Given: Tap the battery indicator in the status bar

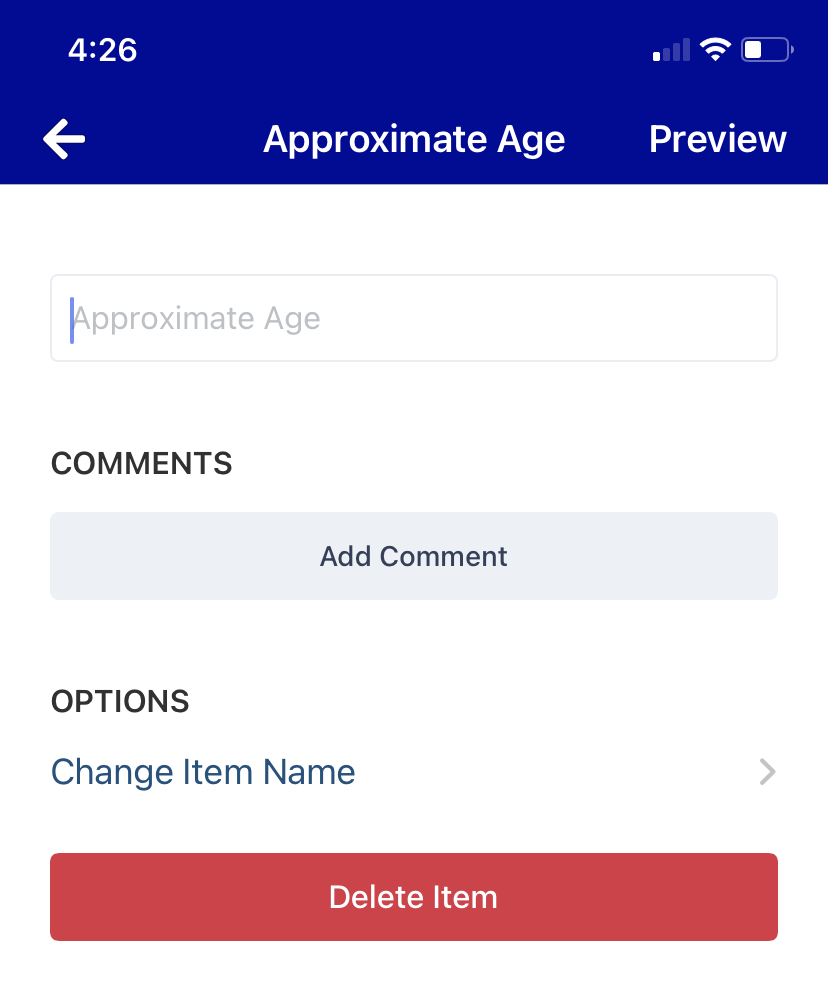Looking at the screenshot, I should pyautogui.click(x=766, y=48).
